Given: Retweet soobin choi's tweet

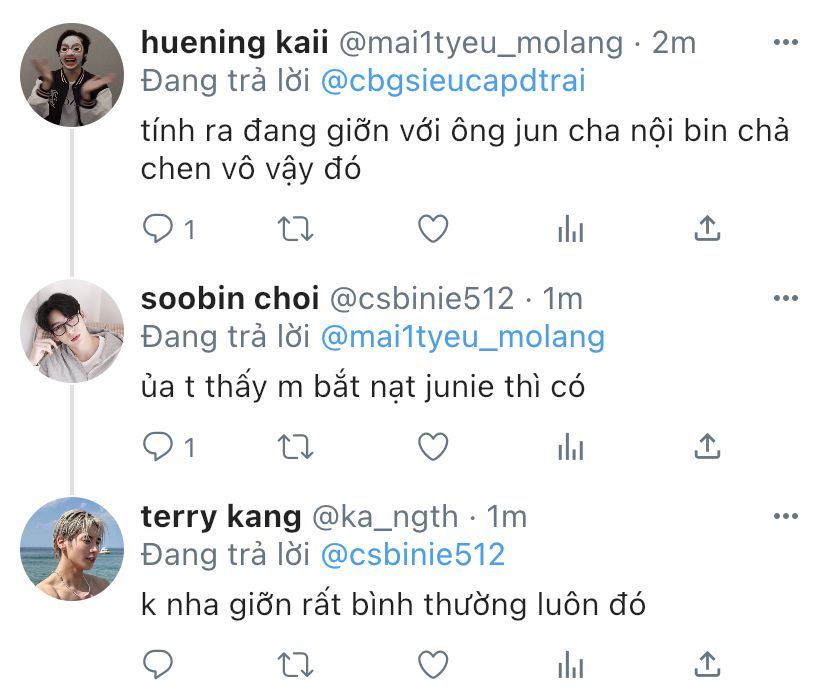Looking at the screenshot, I should coord(295,445).
